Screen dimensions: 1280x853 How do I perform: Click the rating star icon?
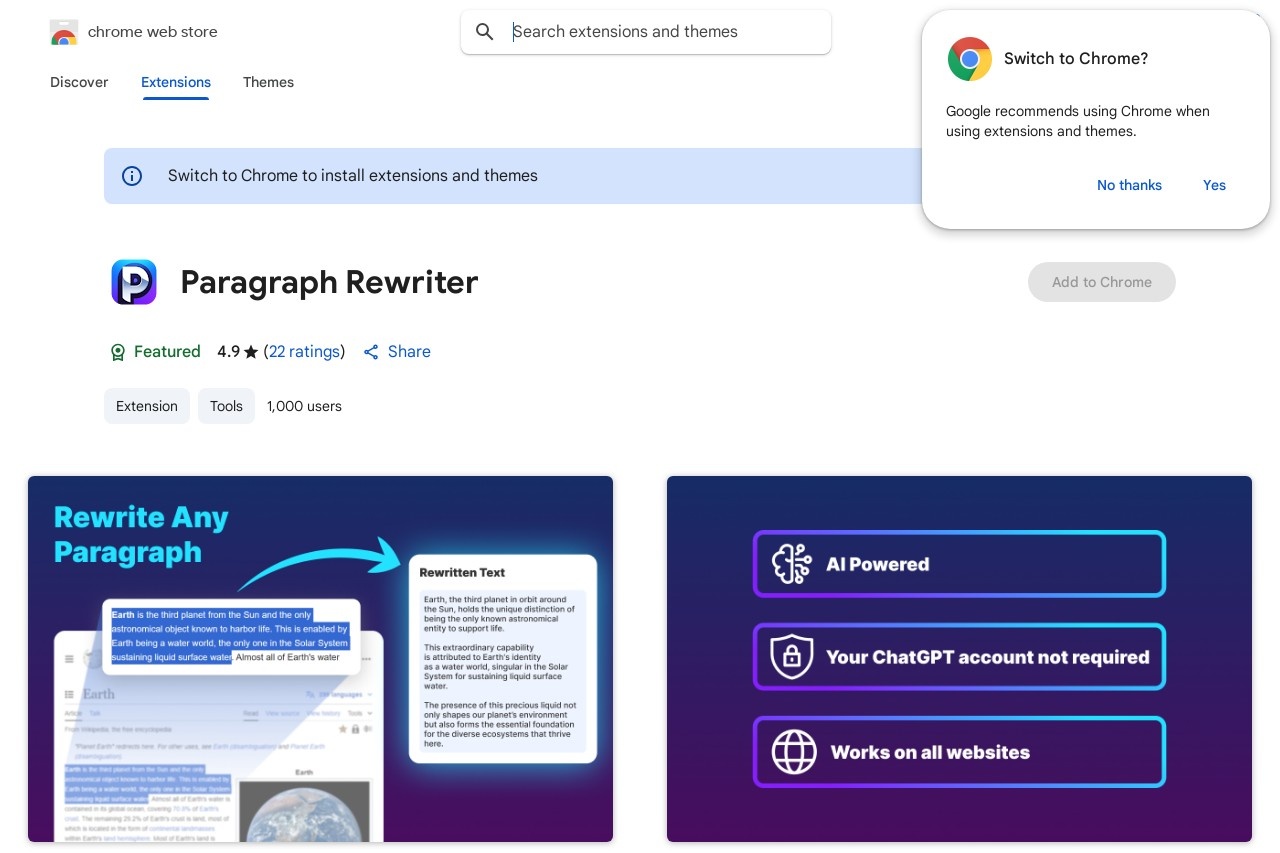click(x=251, y=352)
